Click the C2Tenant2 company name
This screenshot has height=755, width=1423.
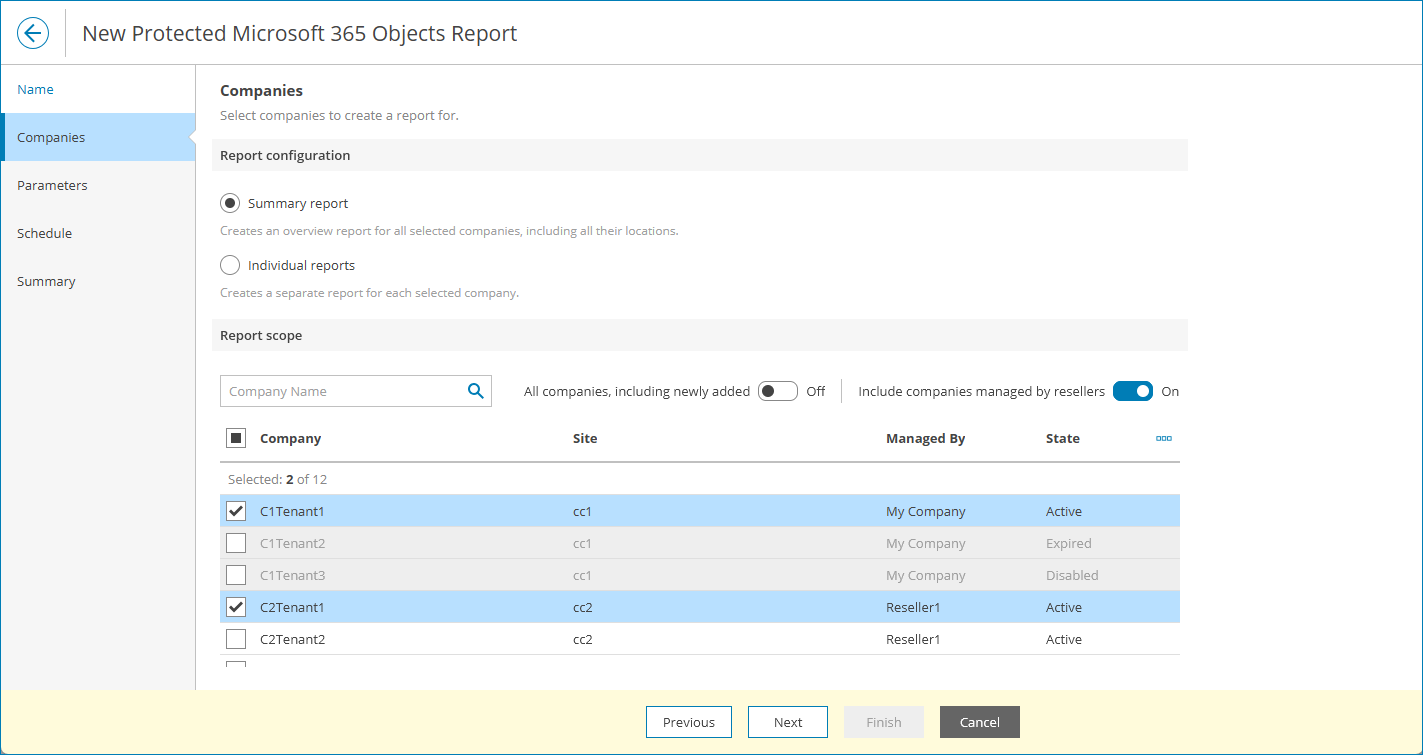pyautogui.click(x=292, y=639)
